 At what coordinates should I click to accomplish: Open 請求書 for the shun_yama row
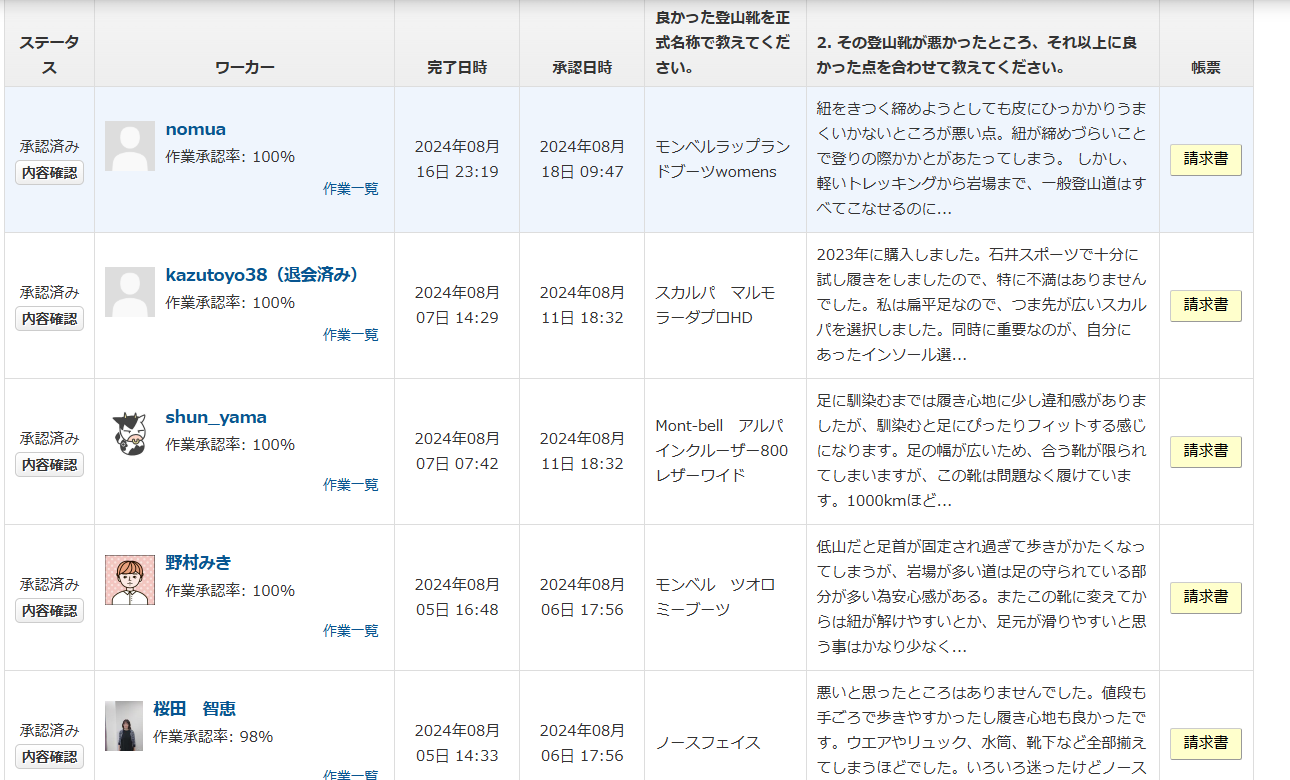1206,452
